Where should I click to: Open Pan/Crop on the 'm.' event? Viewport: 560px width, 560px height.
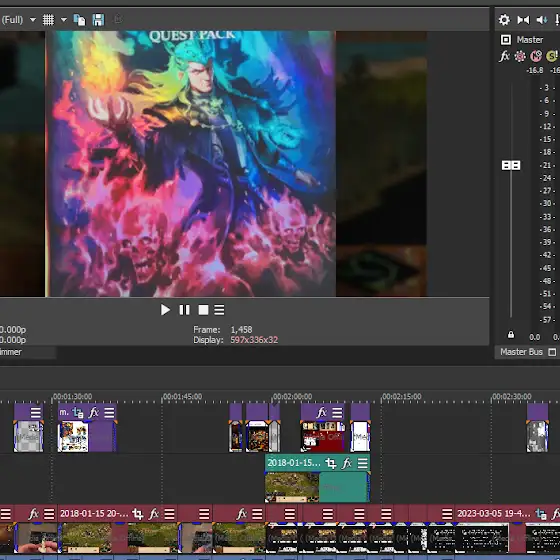click(78, 413)
